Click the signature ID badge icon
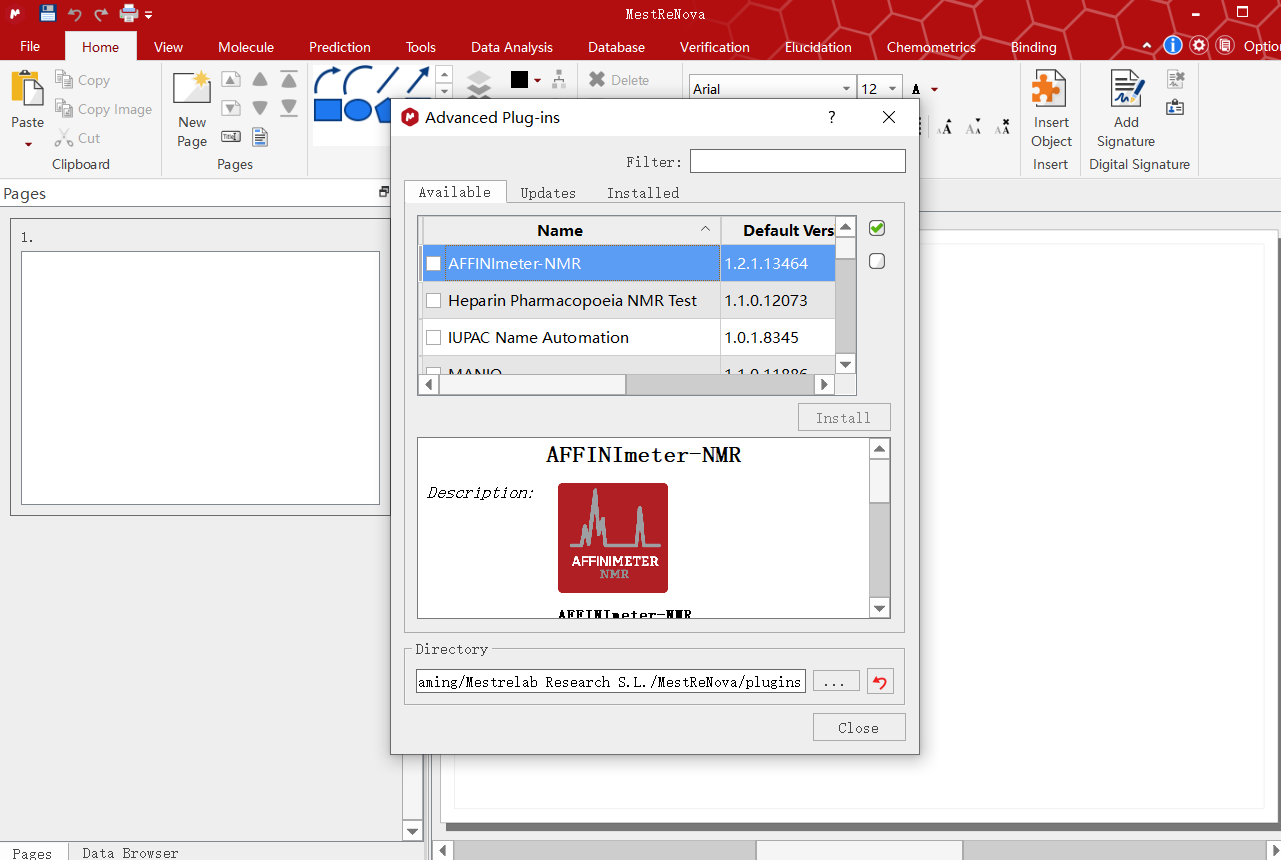The height and width of the screenshot is (860, 1281). [1176, 107]
